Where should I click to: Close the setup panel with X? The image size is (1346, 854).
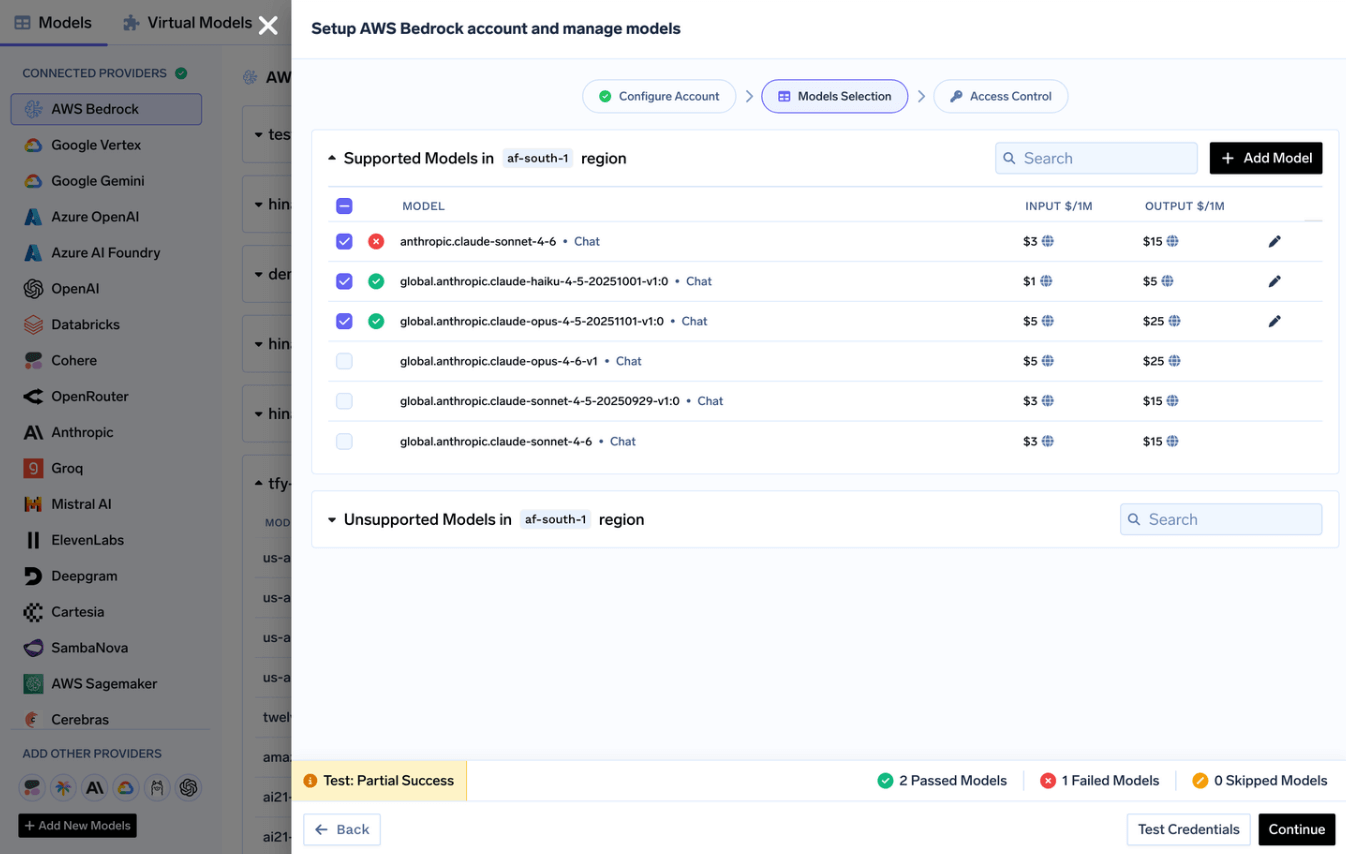pyautogui.click(x=268, y=25)
